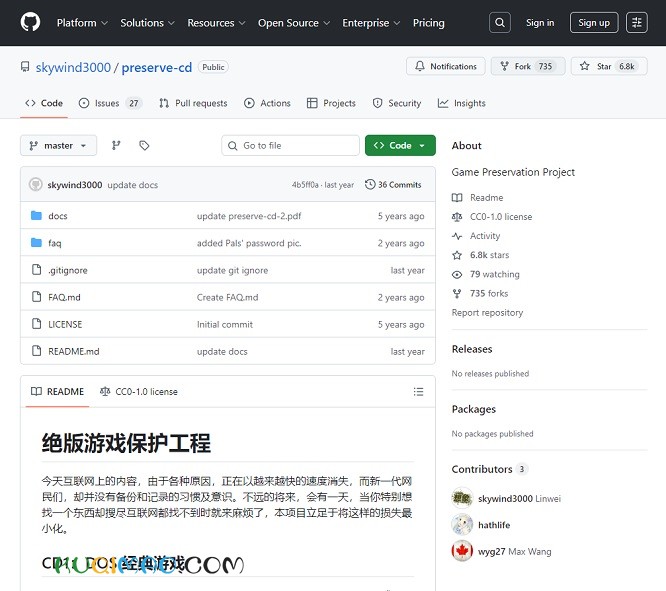Open hathlife contributor profile name

pyautogui.click(x=494, y=525)
